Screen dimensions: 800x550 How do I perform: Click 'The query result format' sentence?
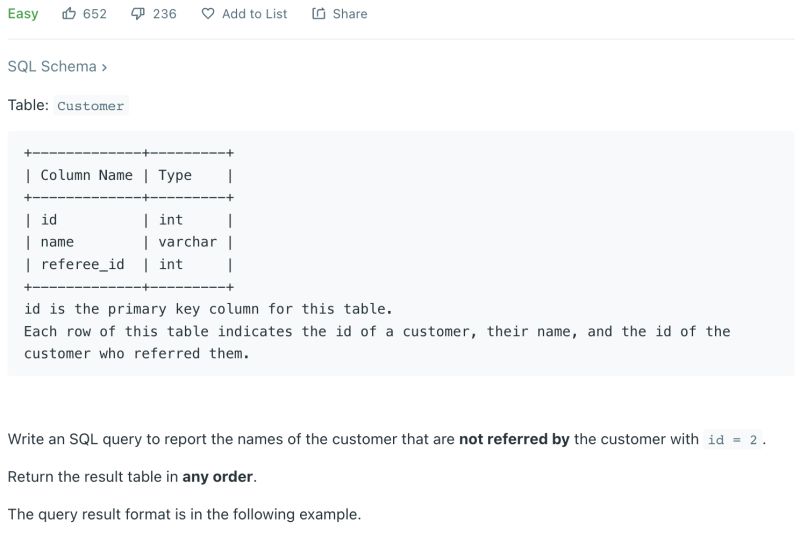(184, 514)
